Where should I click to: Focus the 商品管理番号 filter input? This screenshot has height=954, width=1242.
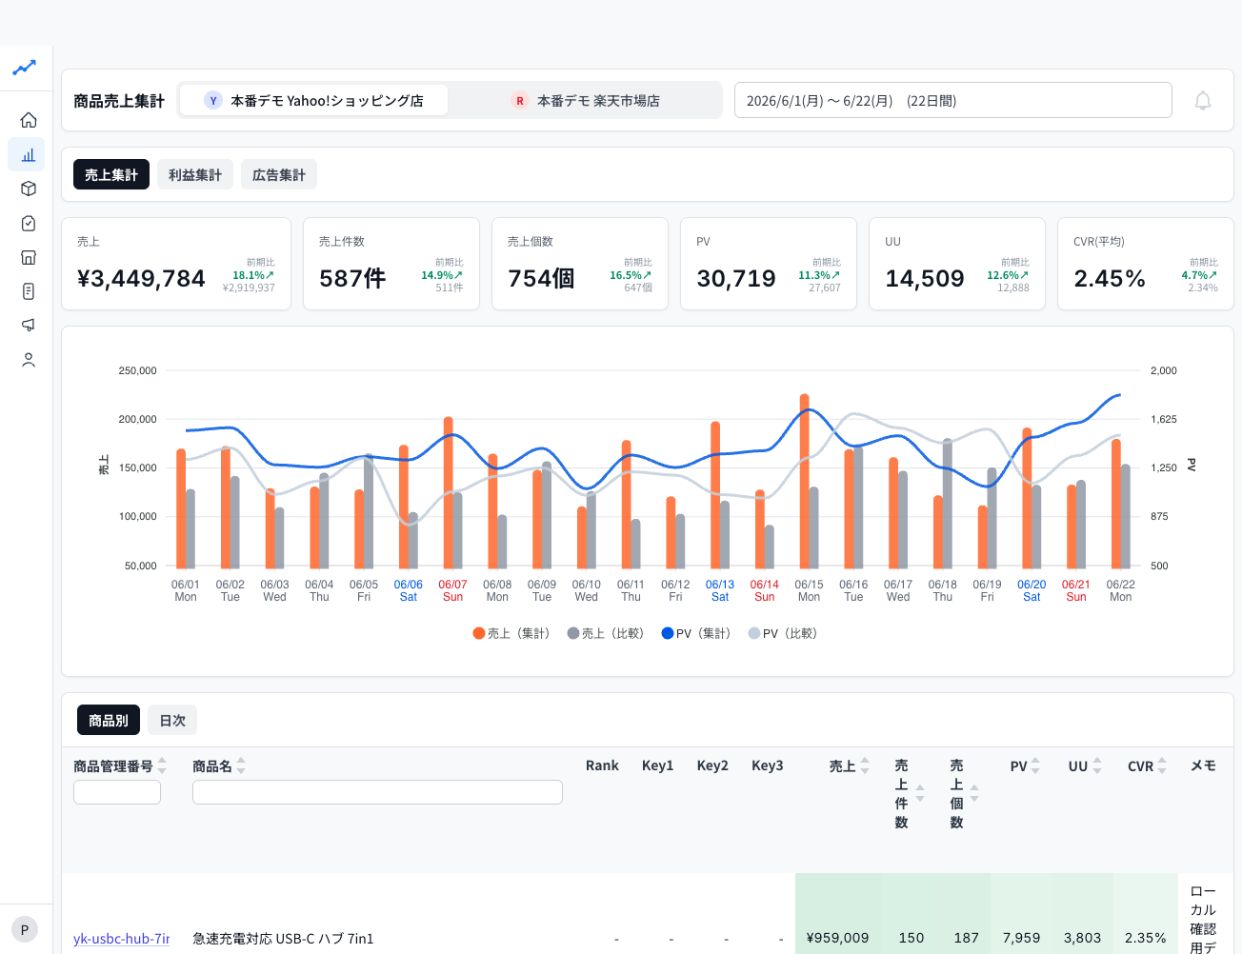coord(117,792)
